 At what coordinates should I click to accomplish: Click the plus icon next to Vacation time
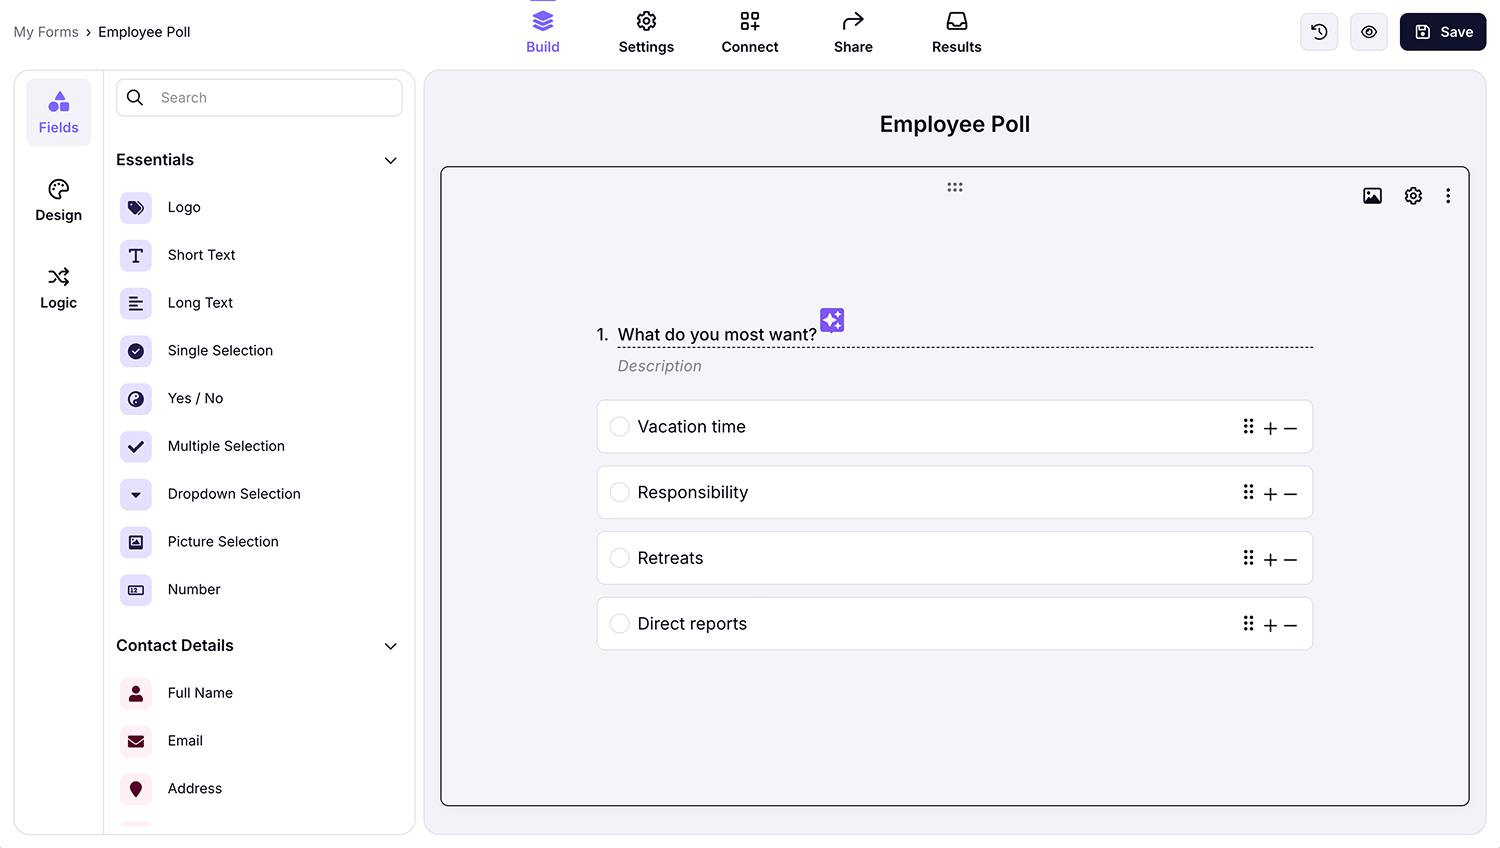click(1270, 427)
